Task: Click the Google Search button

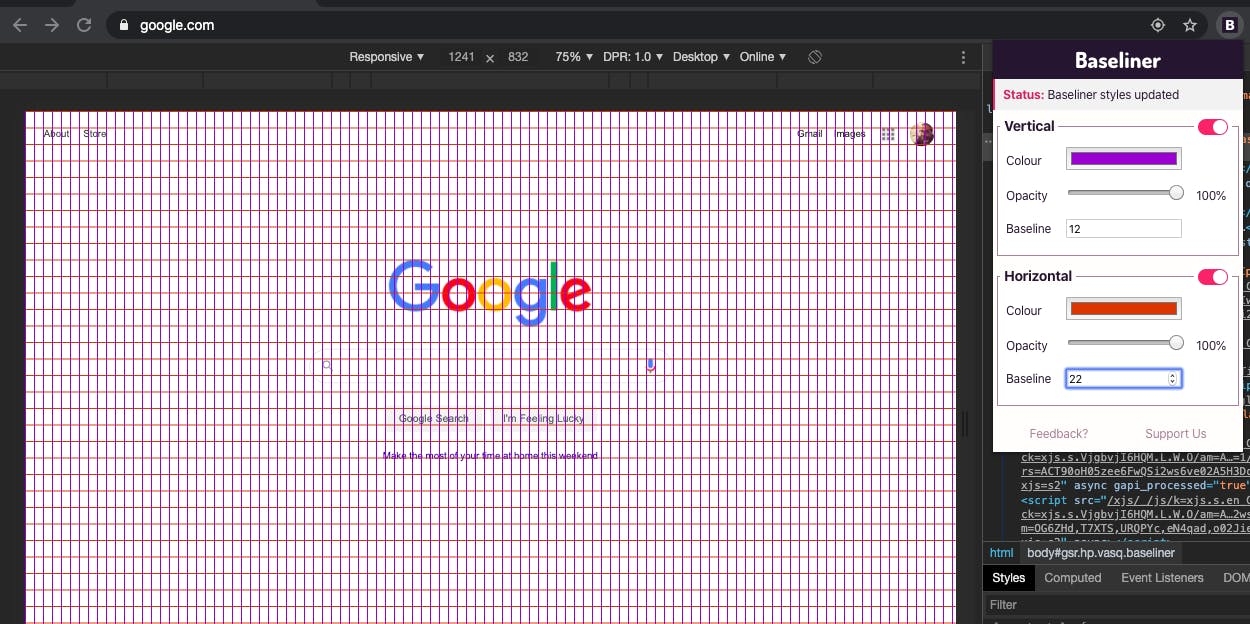Action: coord(433,419)
